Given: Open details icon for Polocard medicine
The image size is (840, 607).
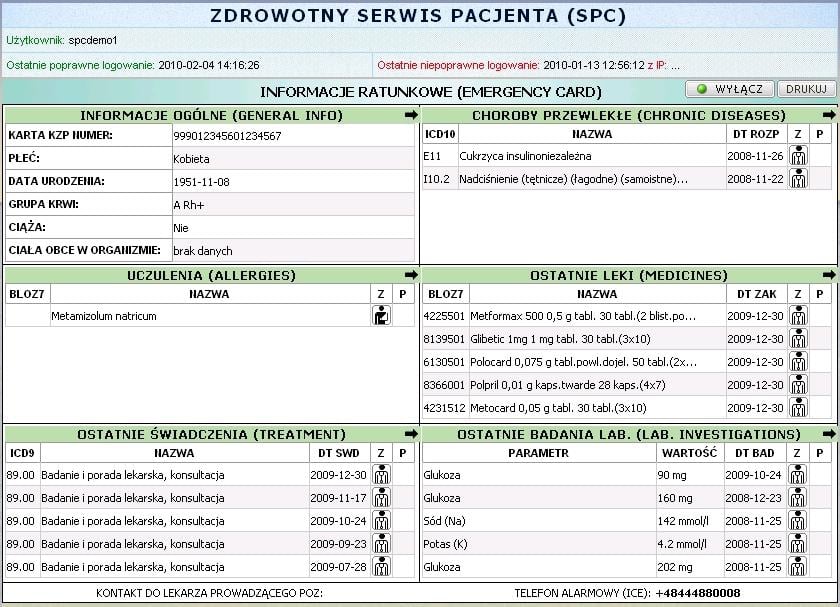Looking at the screenshot, I should [x=796, y=363].
